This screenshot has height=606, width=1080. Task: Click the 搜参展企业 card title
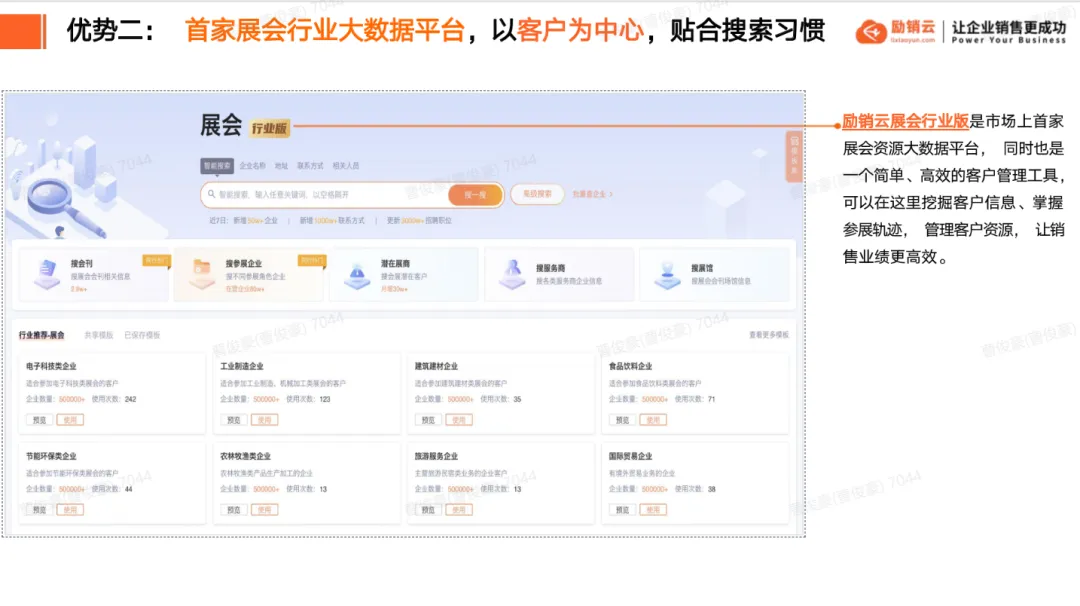(x=244, y=264)
